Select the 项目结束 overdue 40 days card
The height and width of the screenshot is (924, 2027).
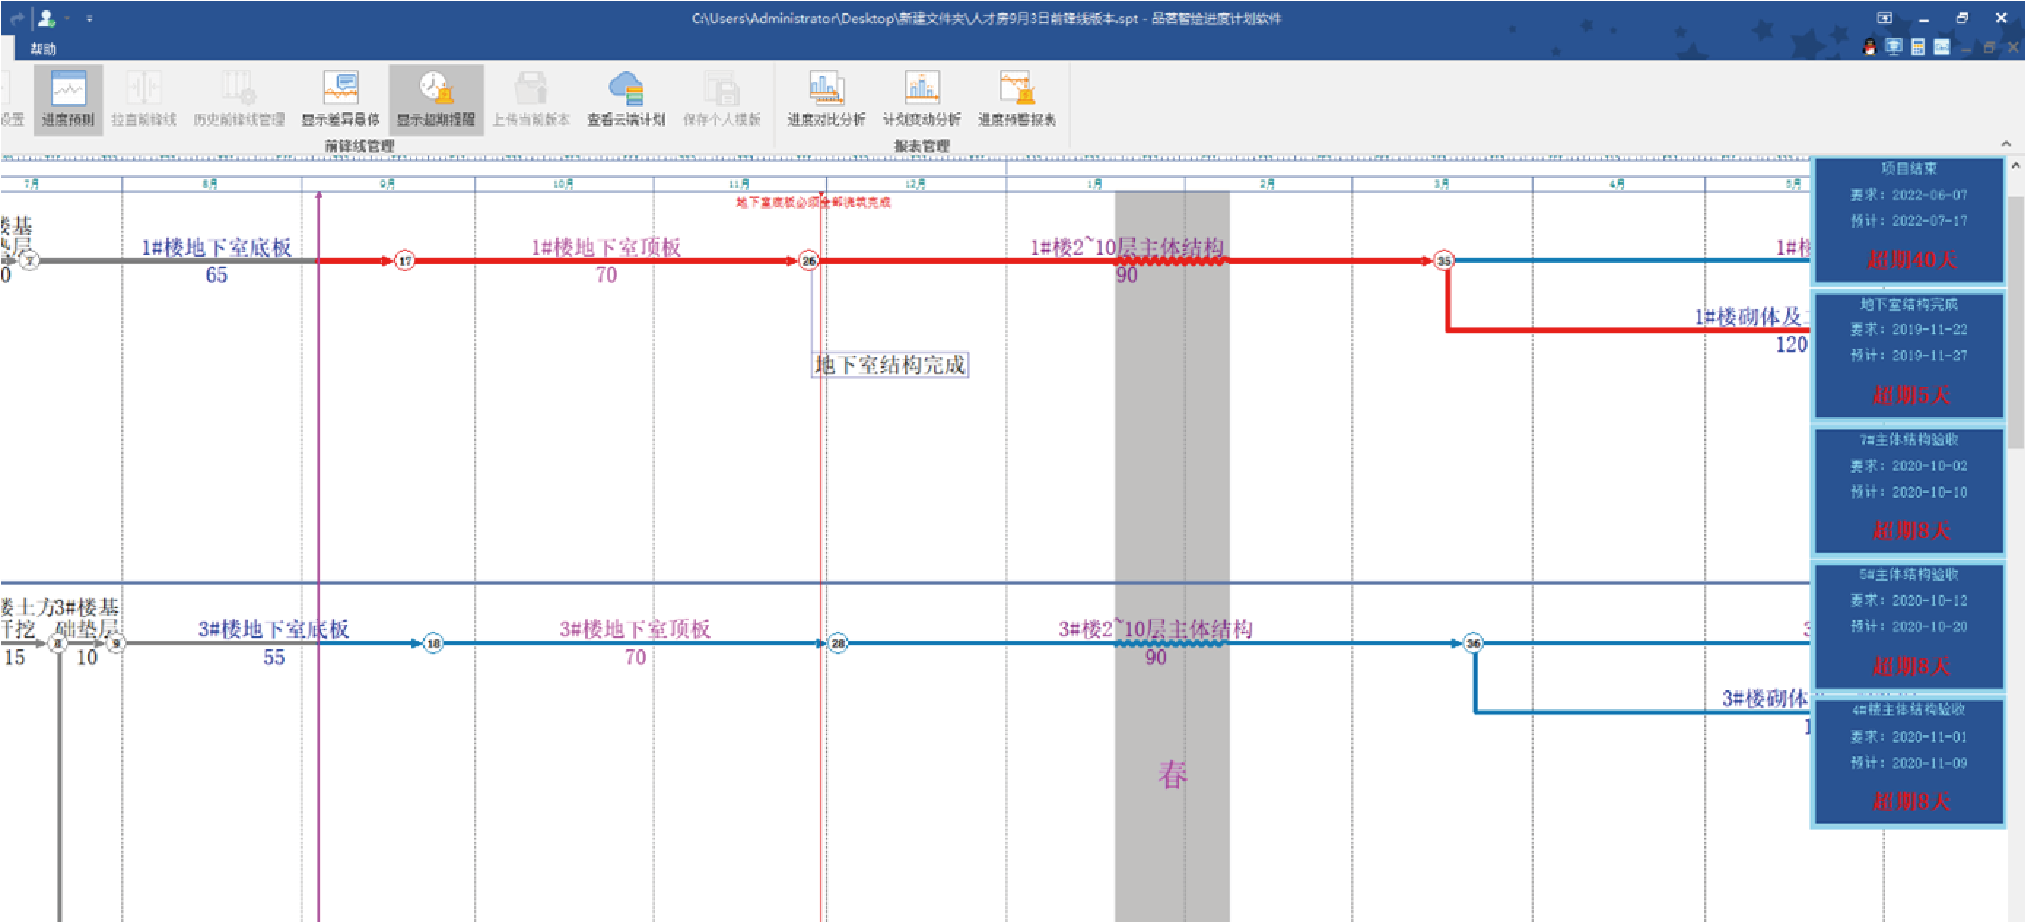point(1909,220)
